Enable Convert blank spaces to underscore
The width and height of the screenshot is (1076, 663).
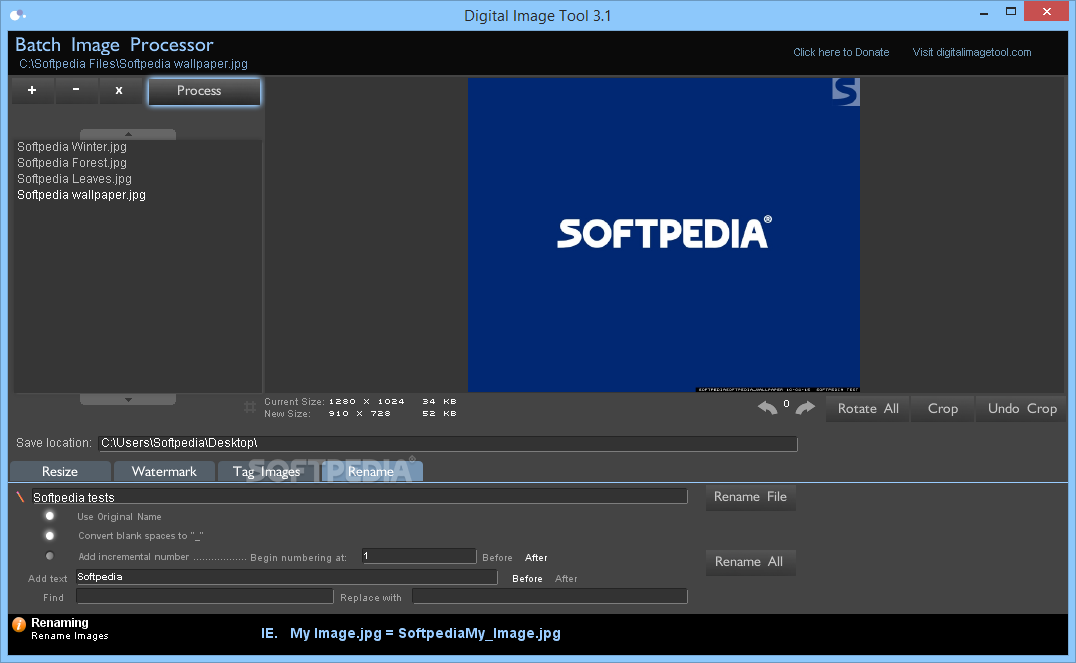pyautogui.click(x=49, y=535)
